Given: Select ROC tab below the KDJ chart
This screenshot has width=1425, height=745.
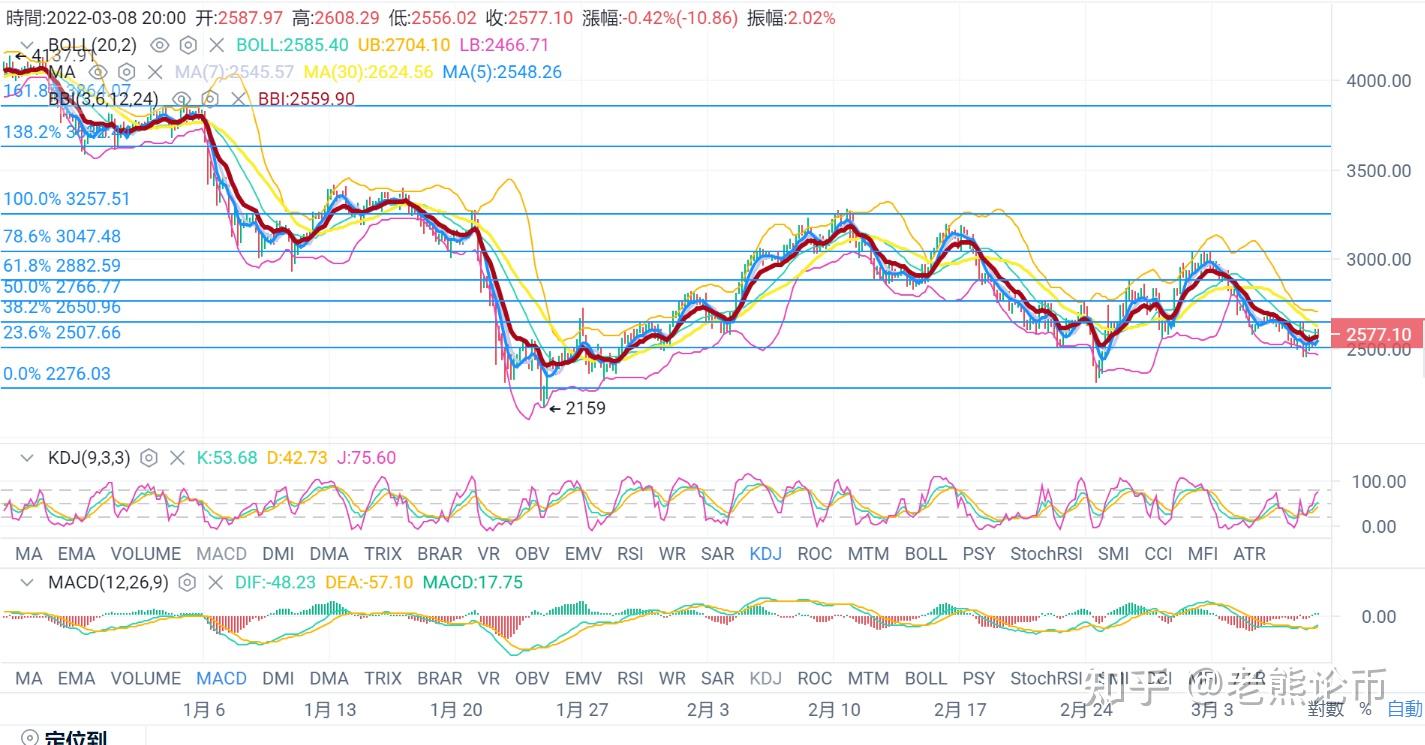Looking at the screenshot, I should tap(815, 553).
